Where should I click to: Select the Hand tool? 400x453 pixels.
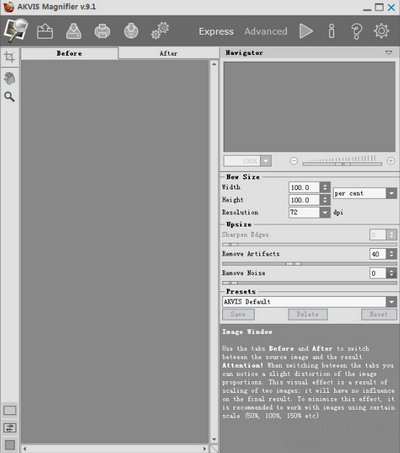(x=10, y=78)
